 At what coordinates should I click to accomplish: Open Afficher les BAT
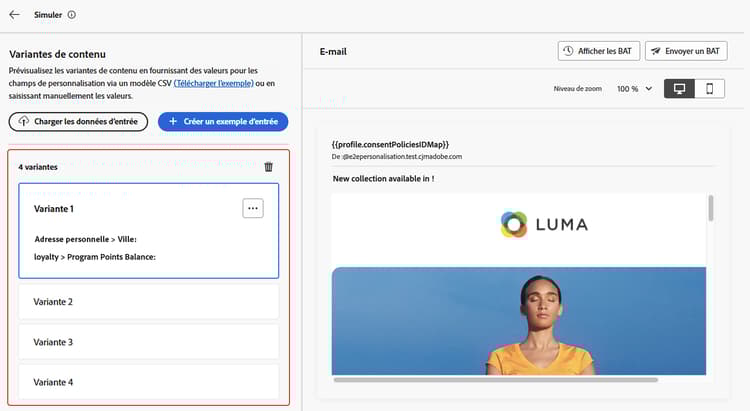[599, 51]
